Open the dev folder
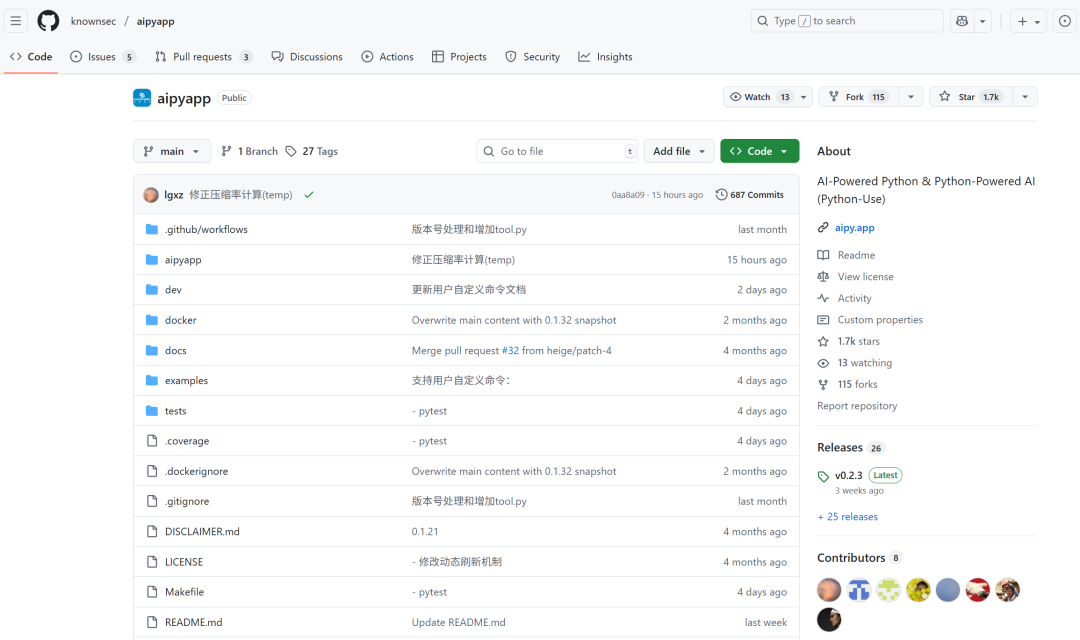This screenshot has width=1080, height=640. (x=173, y=290)
